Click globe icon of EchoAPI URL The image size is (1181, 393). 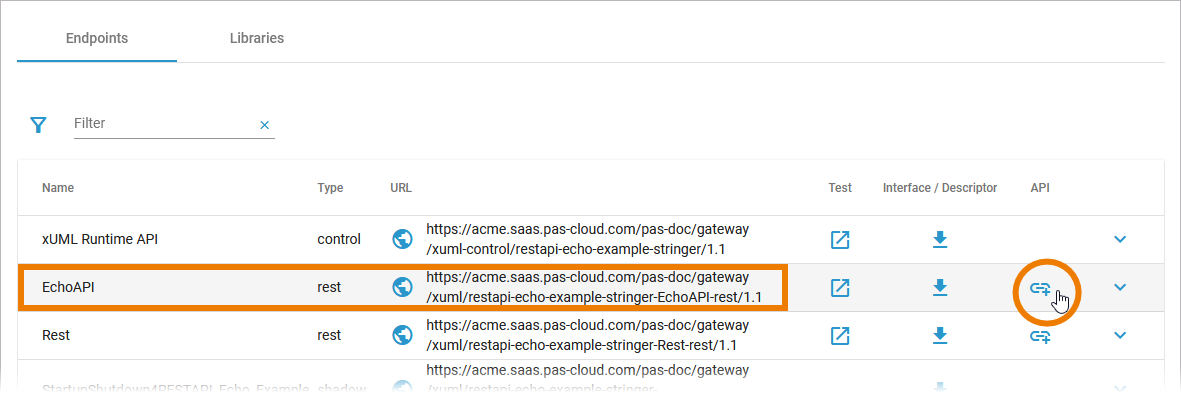(403, 287)
